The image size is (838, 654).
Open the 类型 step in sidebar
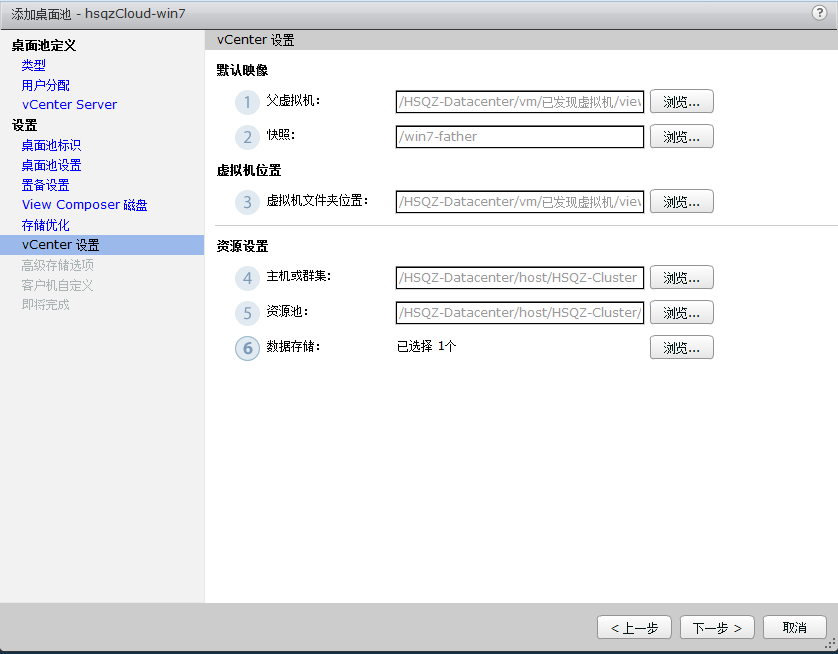coord(34,65)
